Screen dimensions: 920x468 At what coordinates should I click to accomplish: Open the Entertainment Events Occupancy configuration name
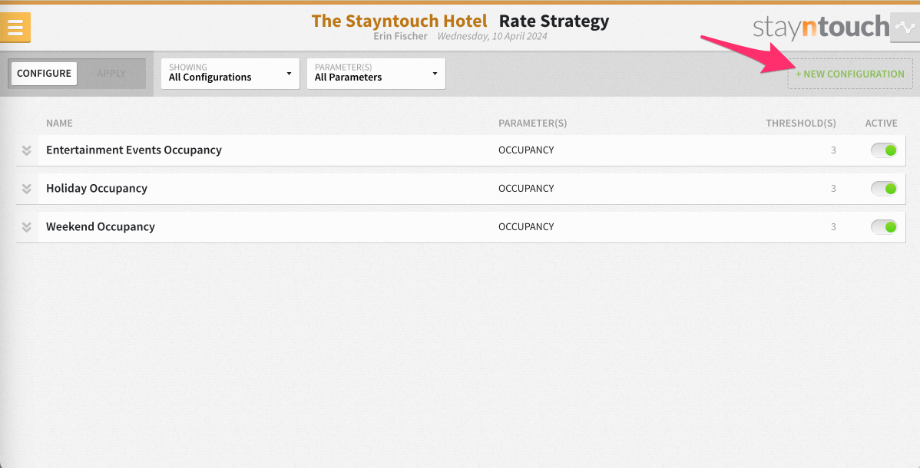[134, 150]
